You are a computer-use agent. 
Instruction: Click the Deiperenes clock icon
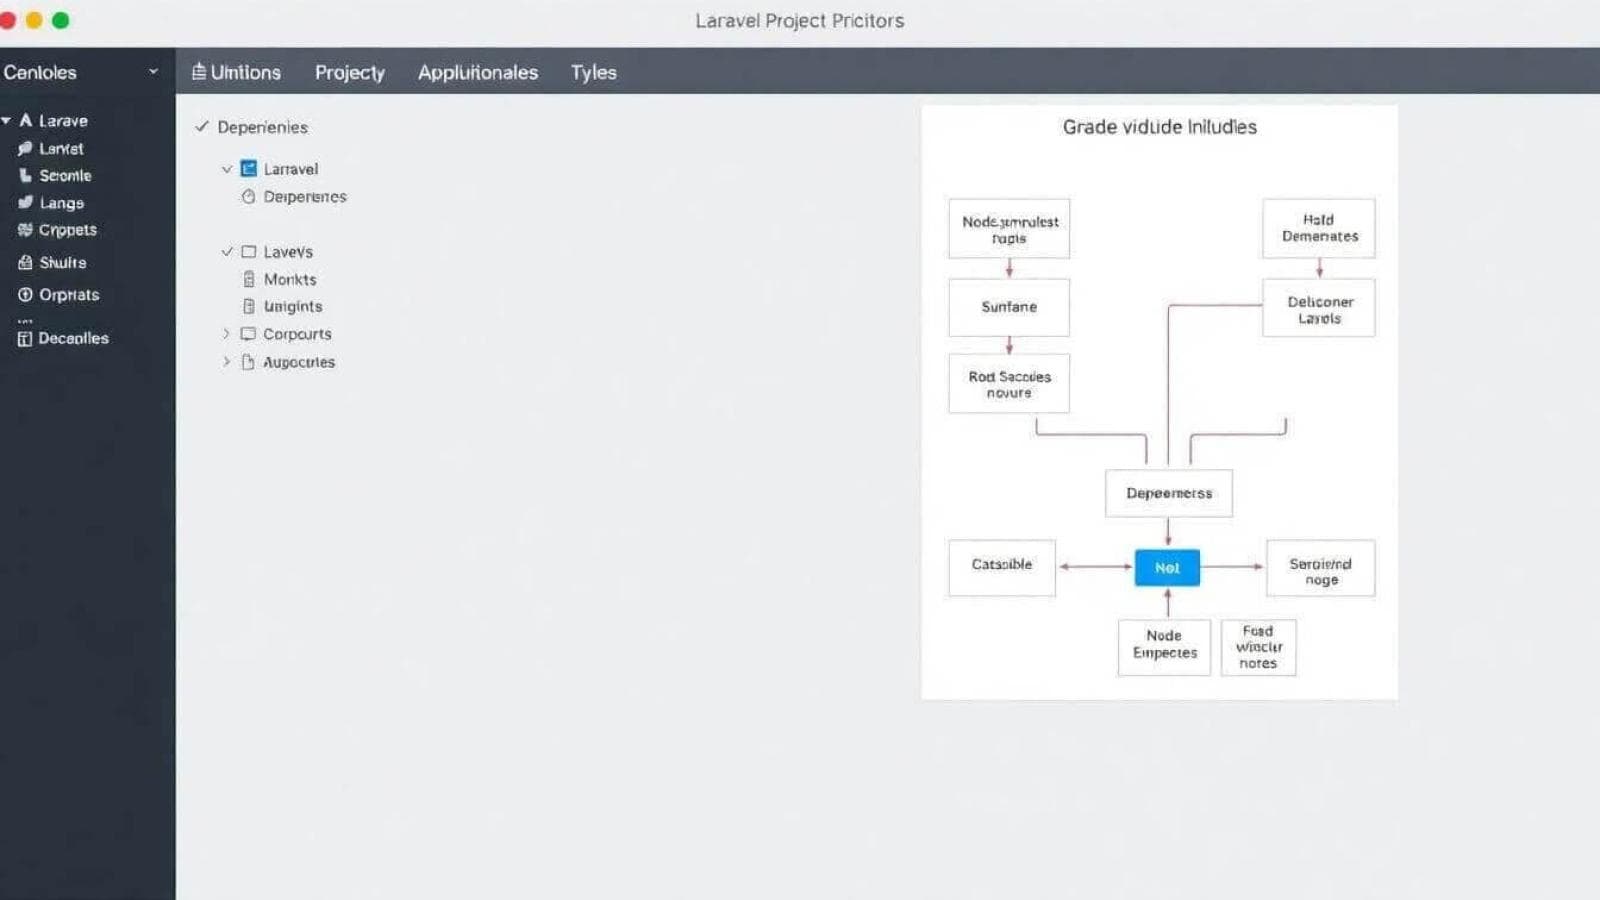tap(248, 196)
